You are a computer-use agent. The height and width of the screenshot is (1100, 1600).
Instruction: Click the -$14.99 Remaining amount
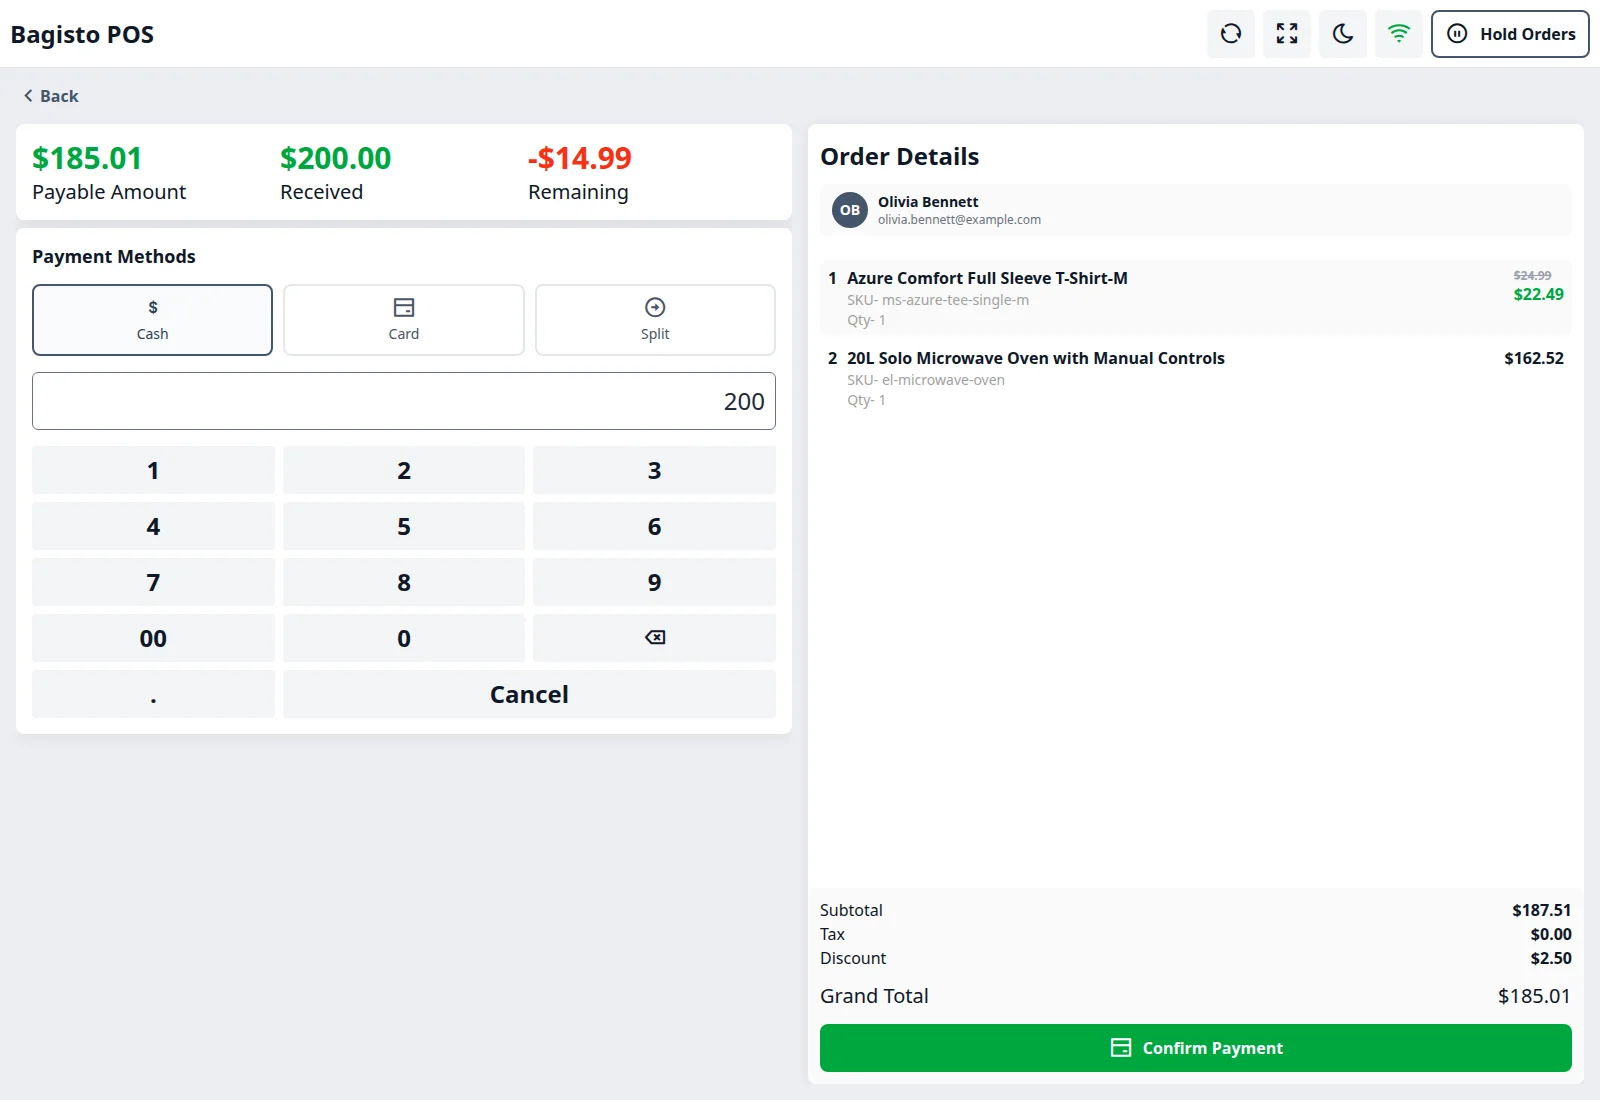[580, 158]
